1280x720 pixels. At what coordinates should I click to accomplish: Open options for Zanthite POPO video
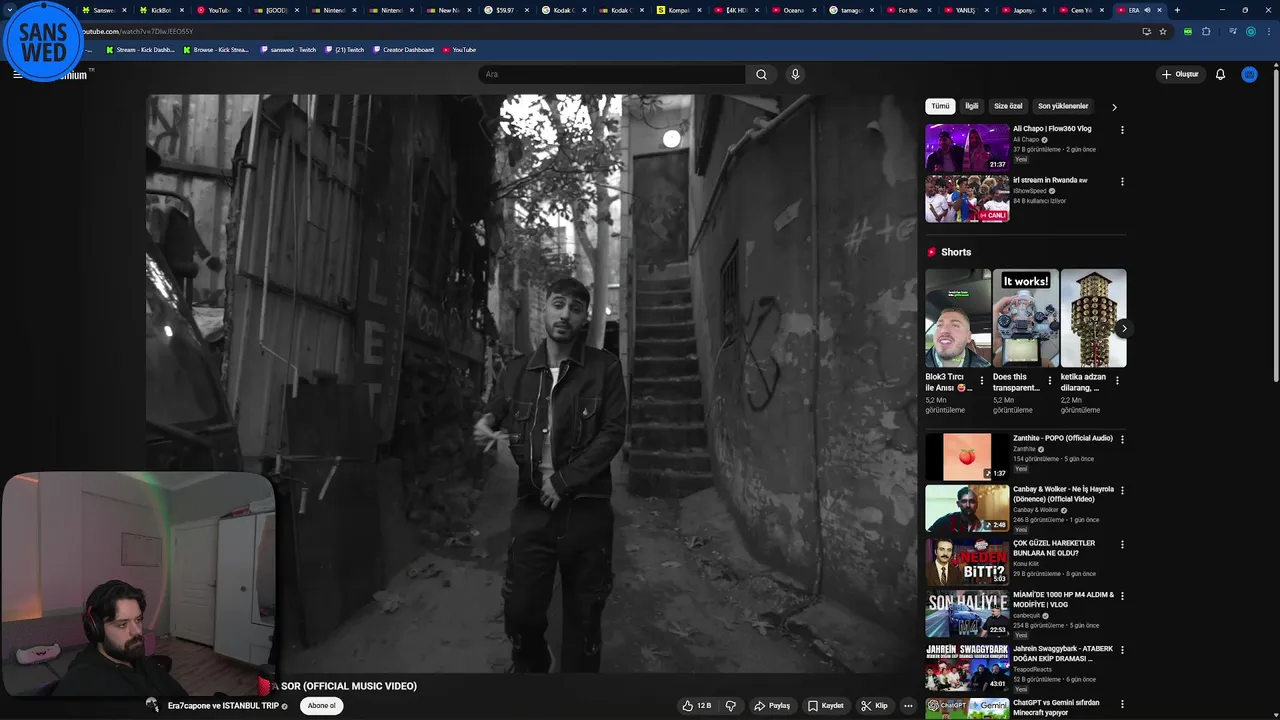click(x=1122, y=439)
